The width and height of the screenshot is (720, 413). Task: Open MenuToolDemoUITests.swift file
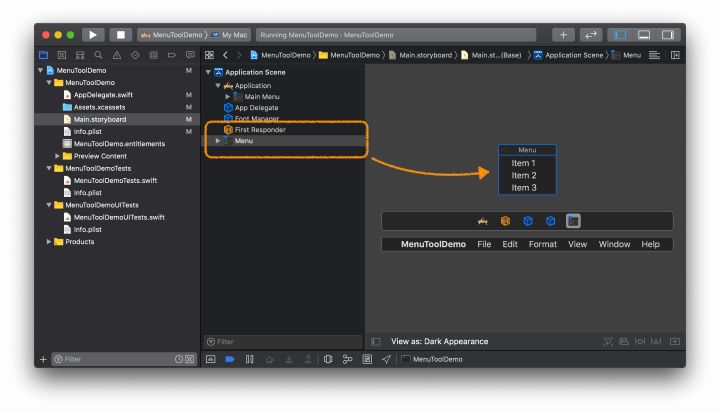[x=119, y=217]
